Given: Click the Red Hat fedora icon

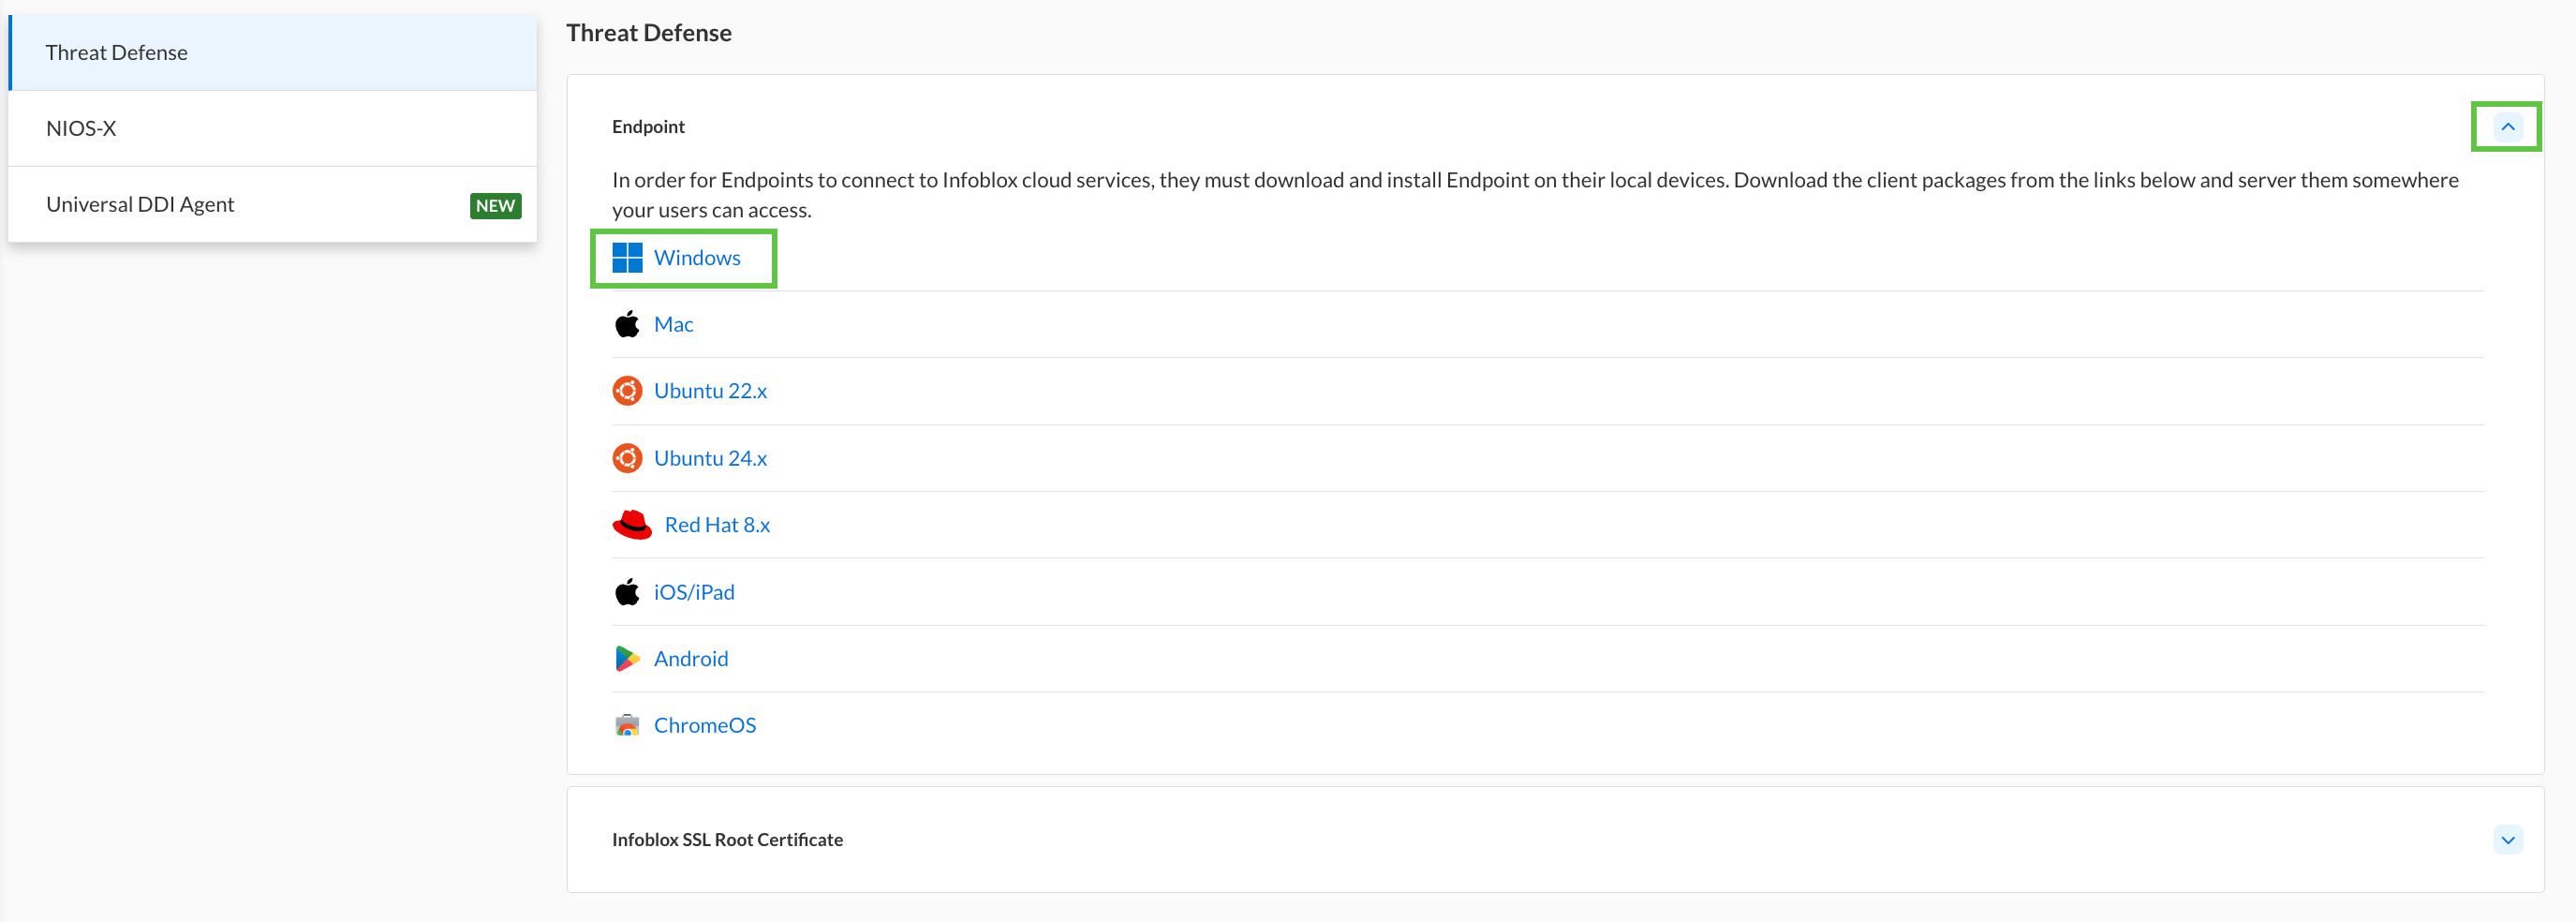Looking at the screenshot, I should click(632, 524).
